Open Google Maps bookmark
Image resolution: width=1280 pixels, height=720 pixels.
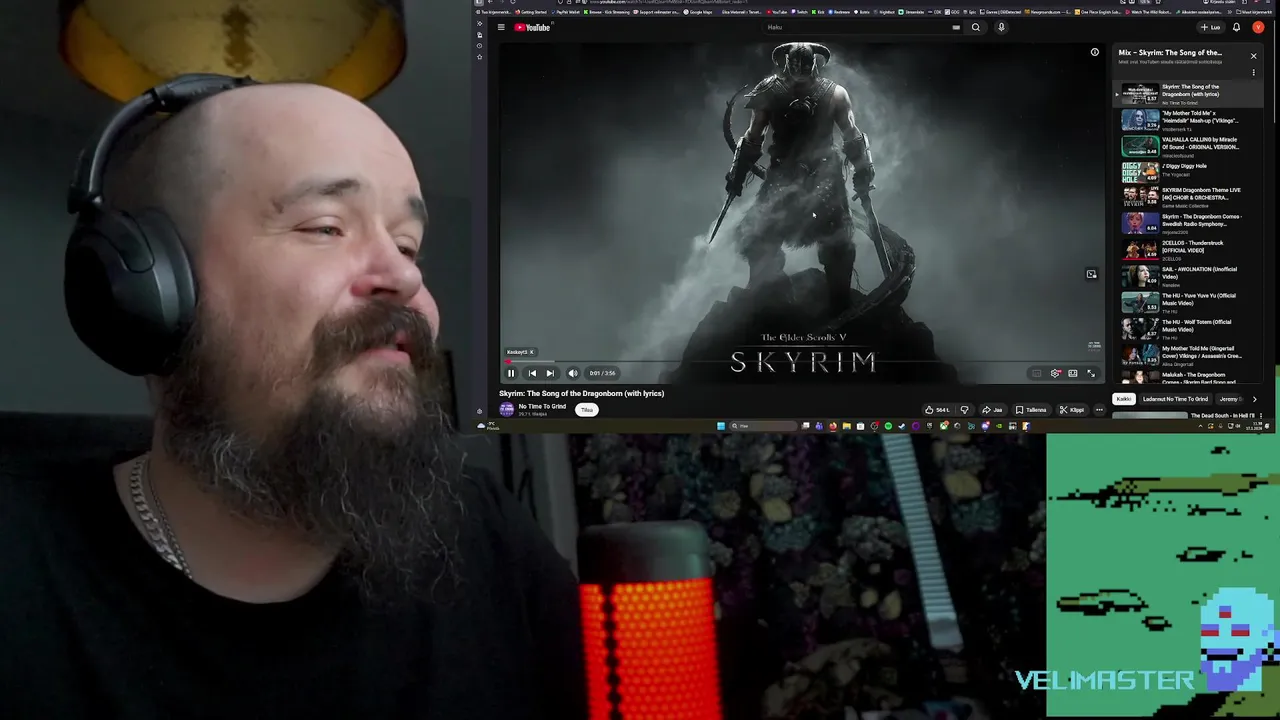(x=698, y=12)
